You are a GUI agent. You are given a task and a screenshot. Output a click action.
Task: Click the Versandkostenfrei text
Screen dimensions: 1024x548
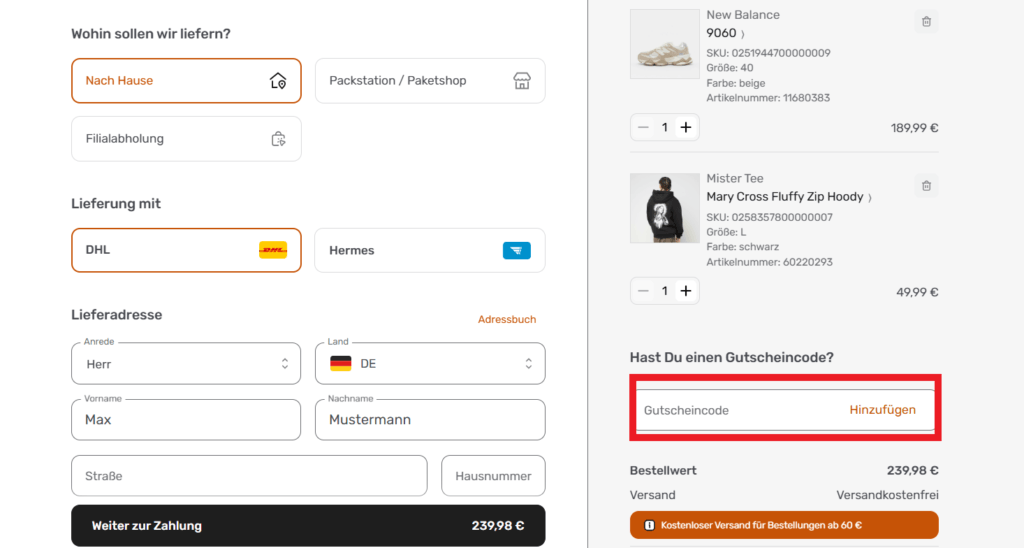[x=887, y=495]
